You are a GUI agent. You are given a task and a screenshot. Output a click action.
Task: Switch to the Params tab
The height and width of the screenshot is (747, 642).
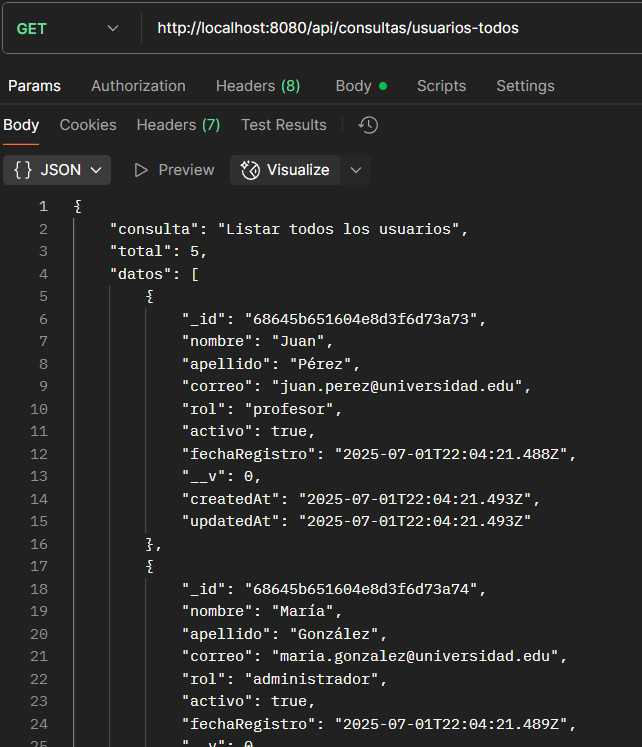[34, 86]
